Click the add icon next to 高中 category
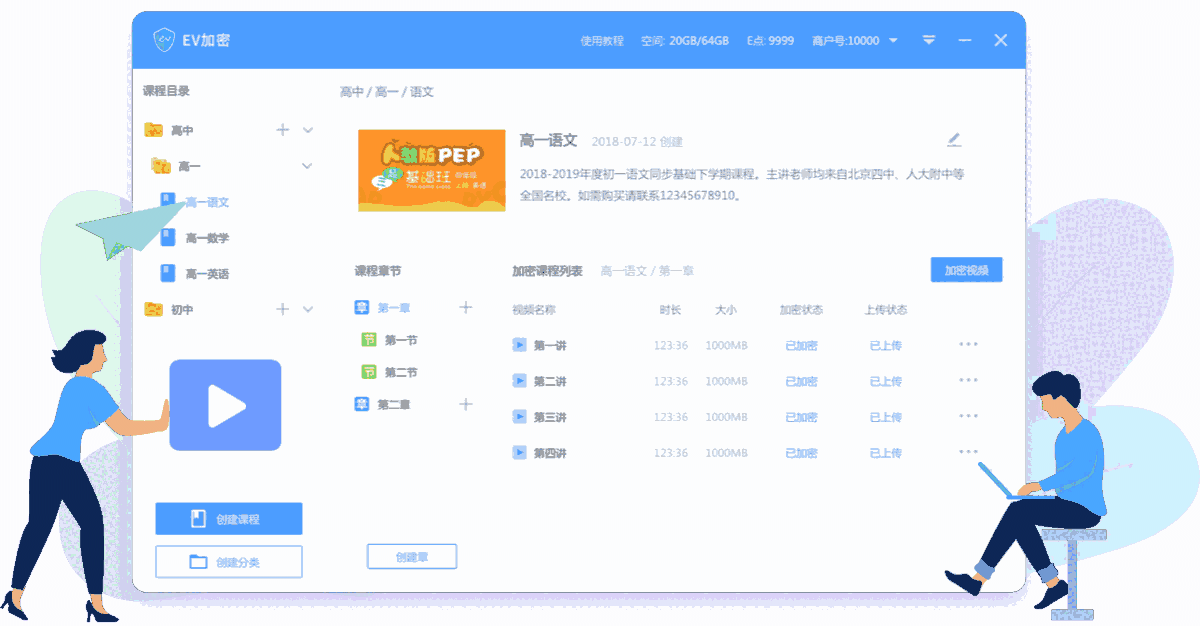The width and height of the screenshot is (1200, 626). (x=281, y=129)
